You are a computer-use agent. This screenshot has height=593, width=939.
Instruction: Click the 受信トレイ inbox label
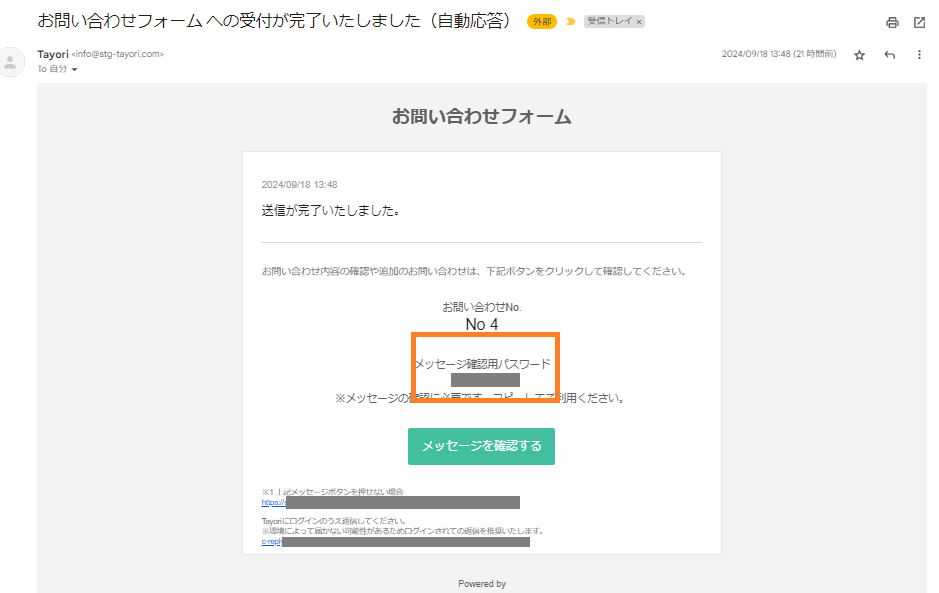[x=609, y=21]
